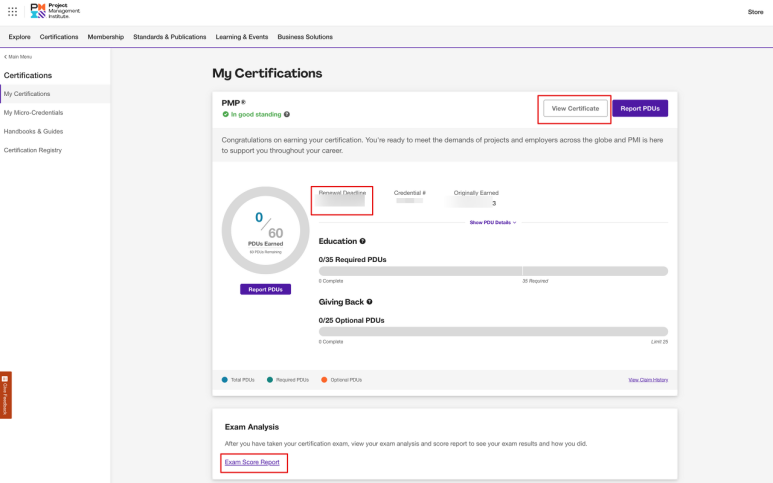Open the orange Give Feedback side tab
This screenshot has width=773, height=483.
pos(5,395)
